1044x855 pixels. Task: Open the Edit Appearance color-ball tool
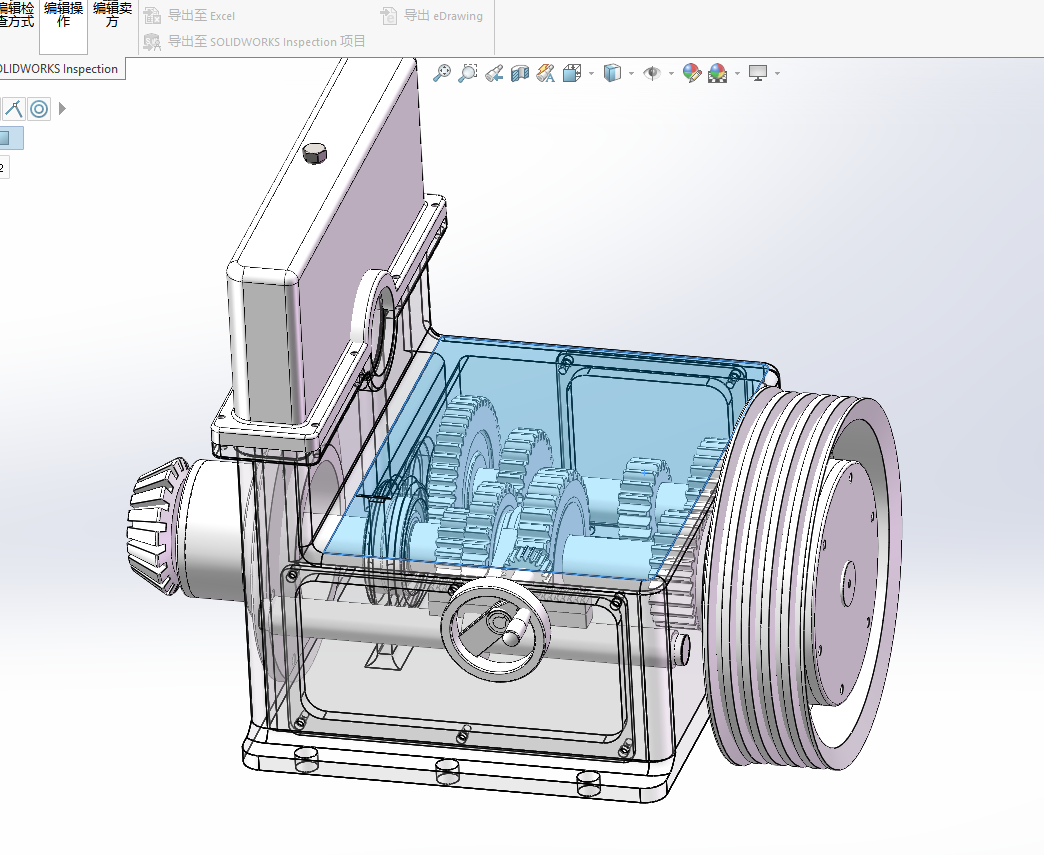(x=692, y=73)
